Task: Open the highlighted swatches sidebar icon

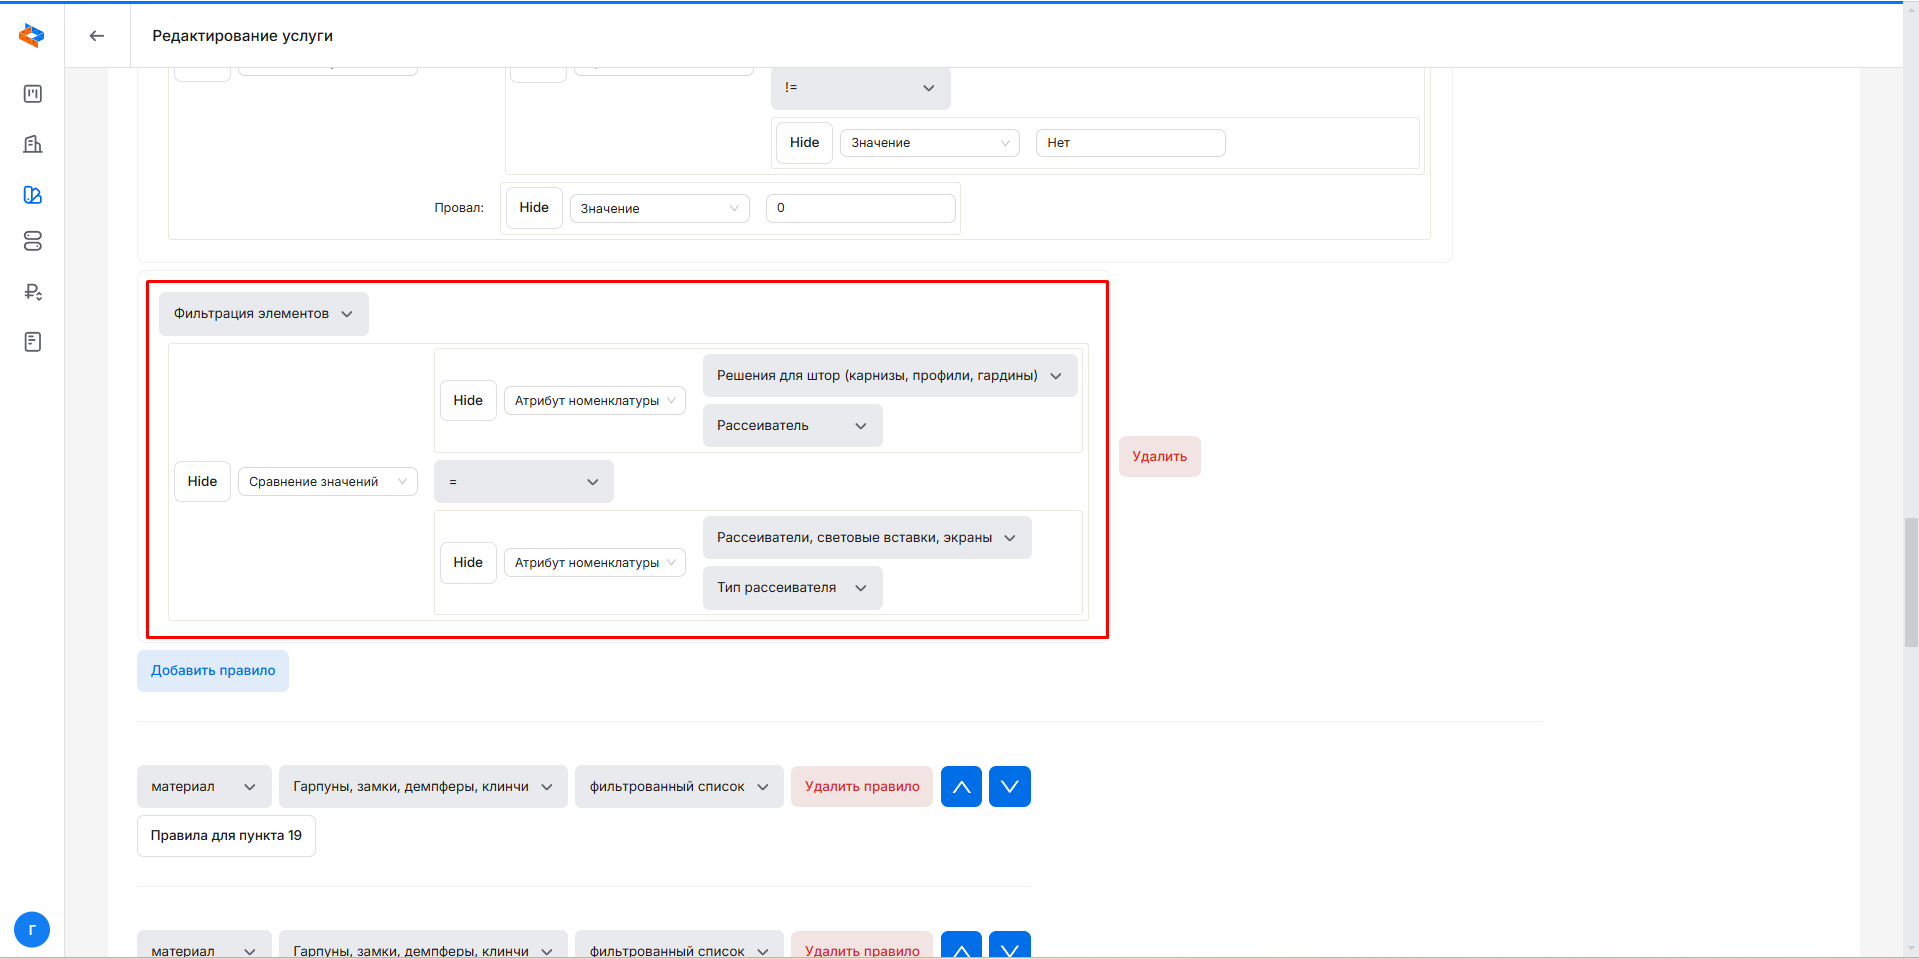Action: pyautogui.click(x=33, y=195)
